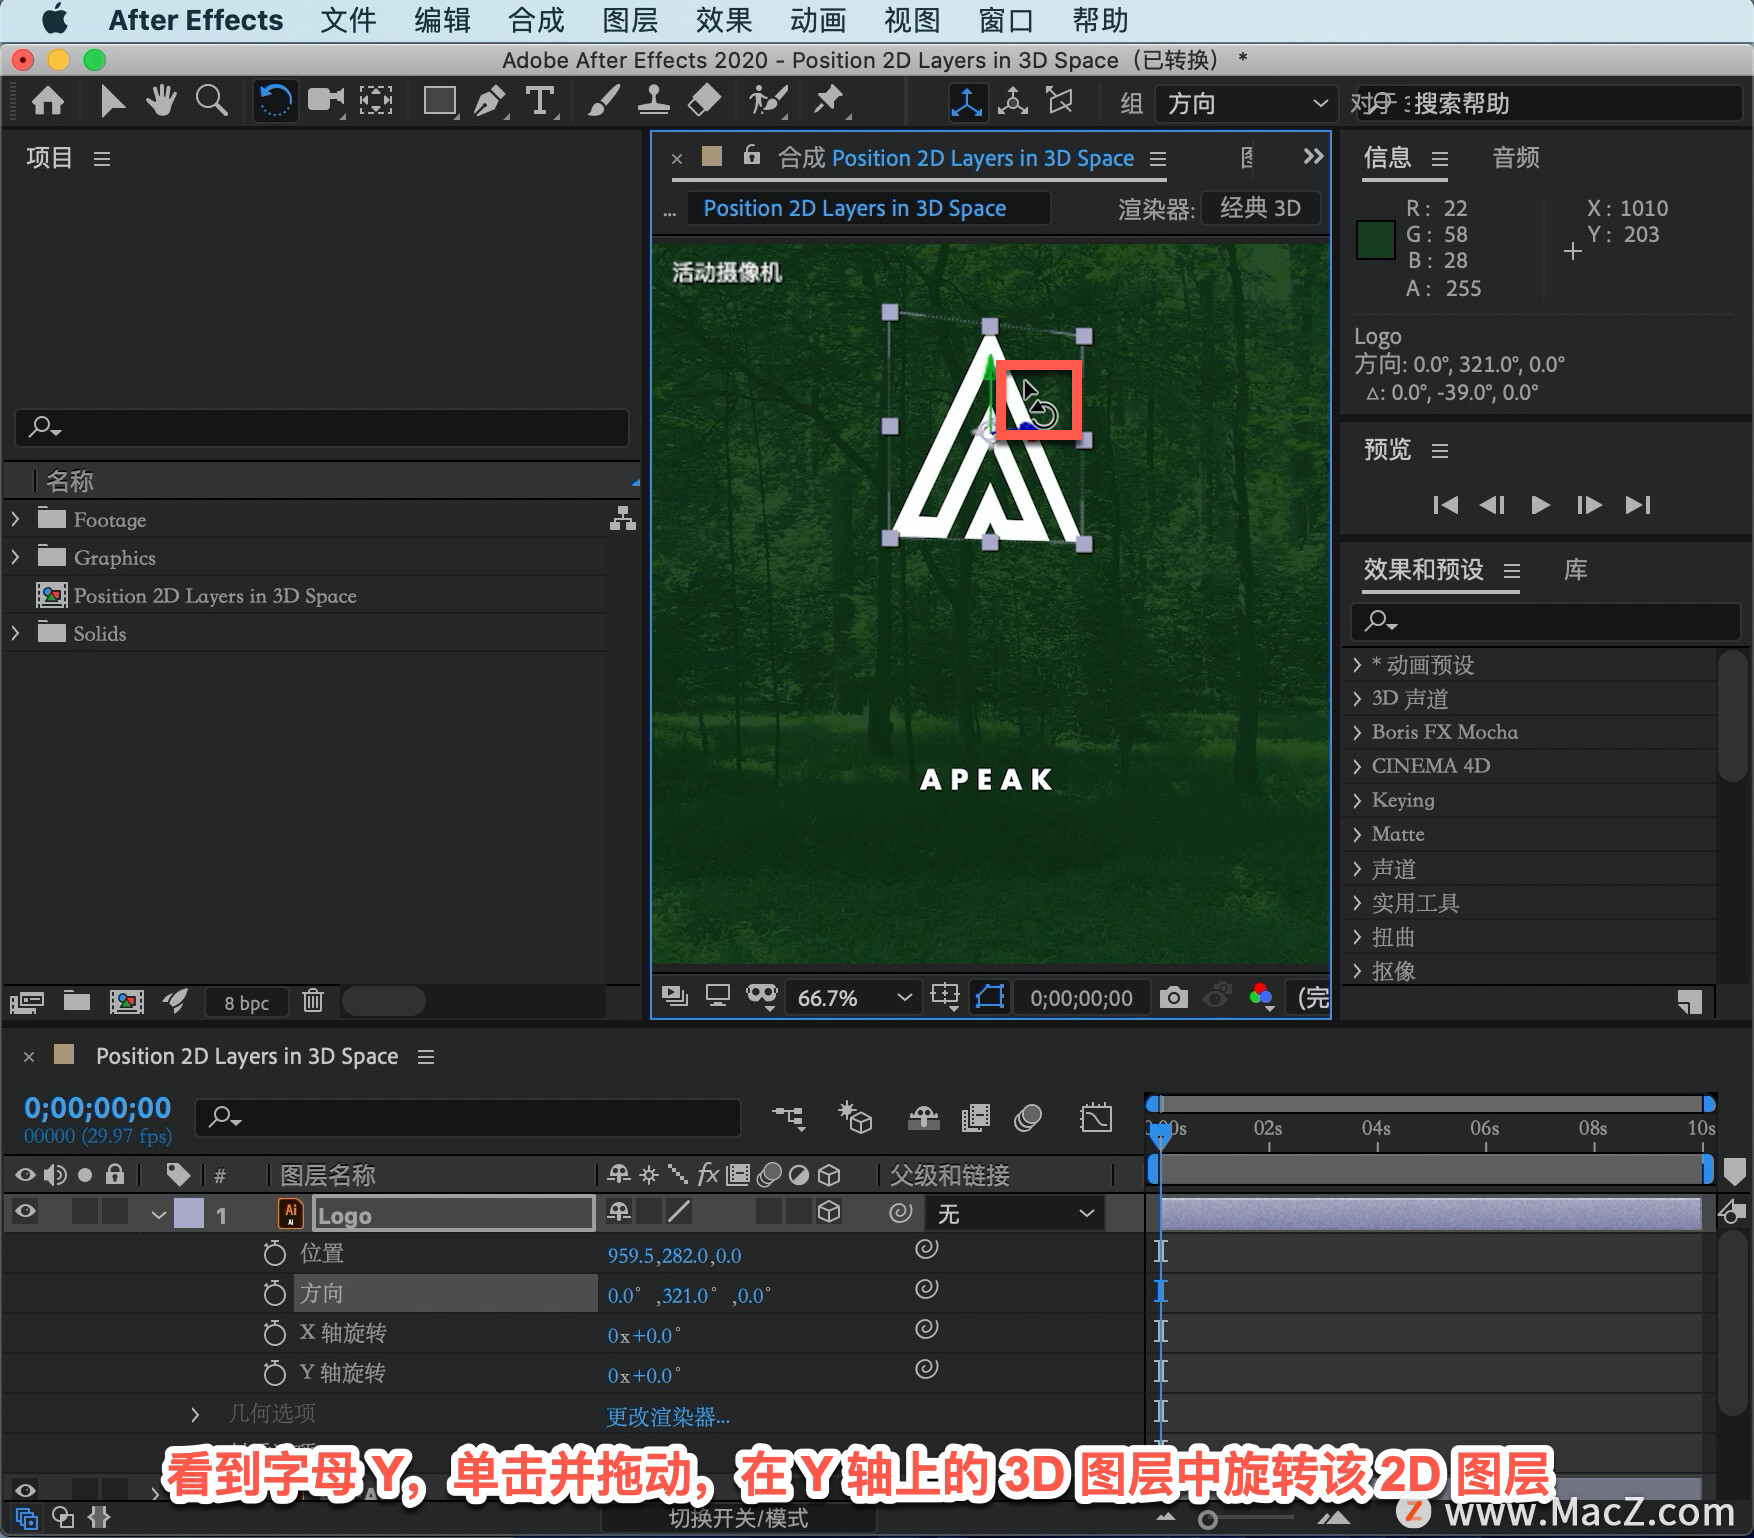
Task: Select the Roto Brush tool
Action: (768, 100)
